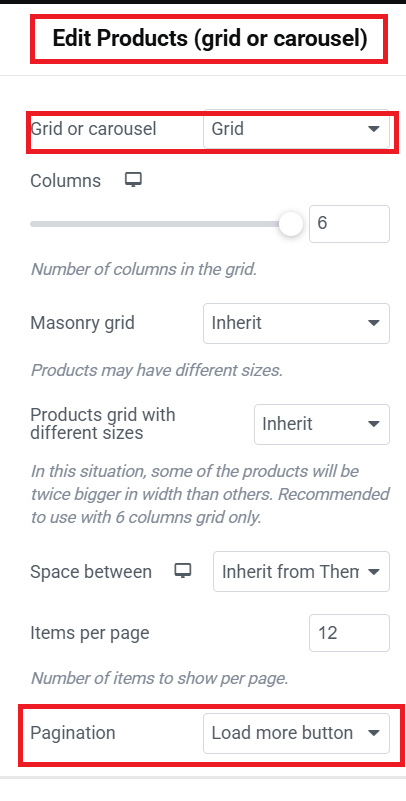Open the Space between dropdown

(x=301, y=571)
